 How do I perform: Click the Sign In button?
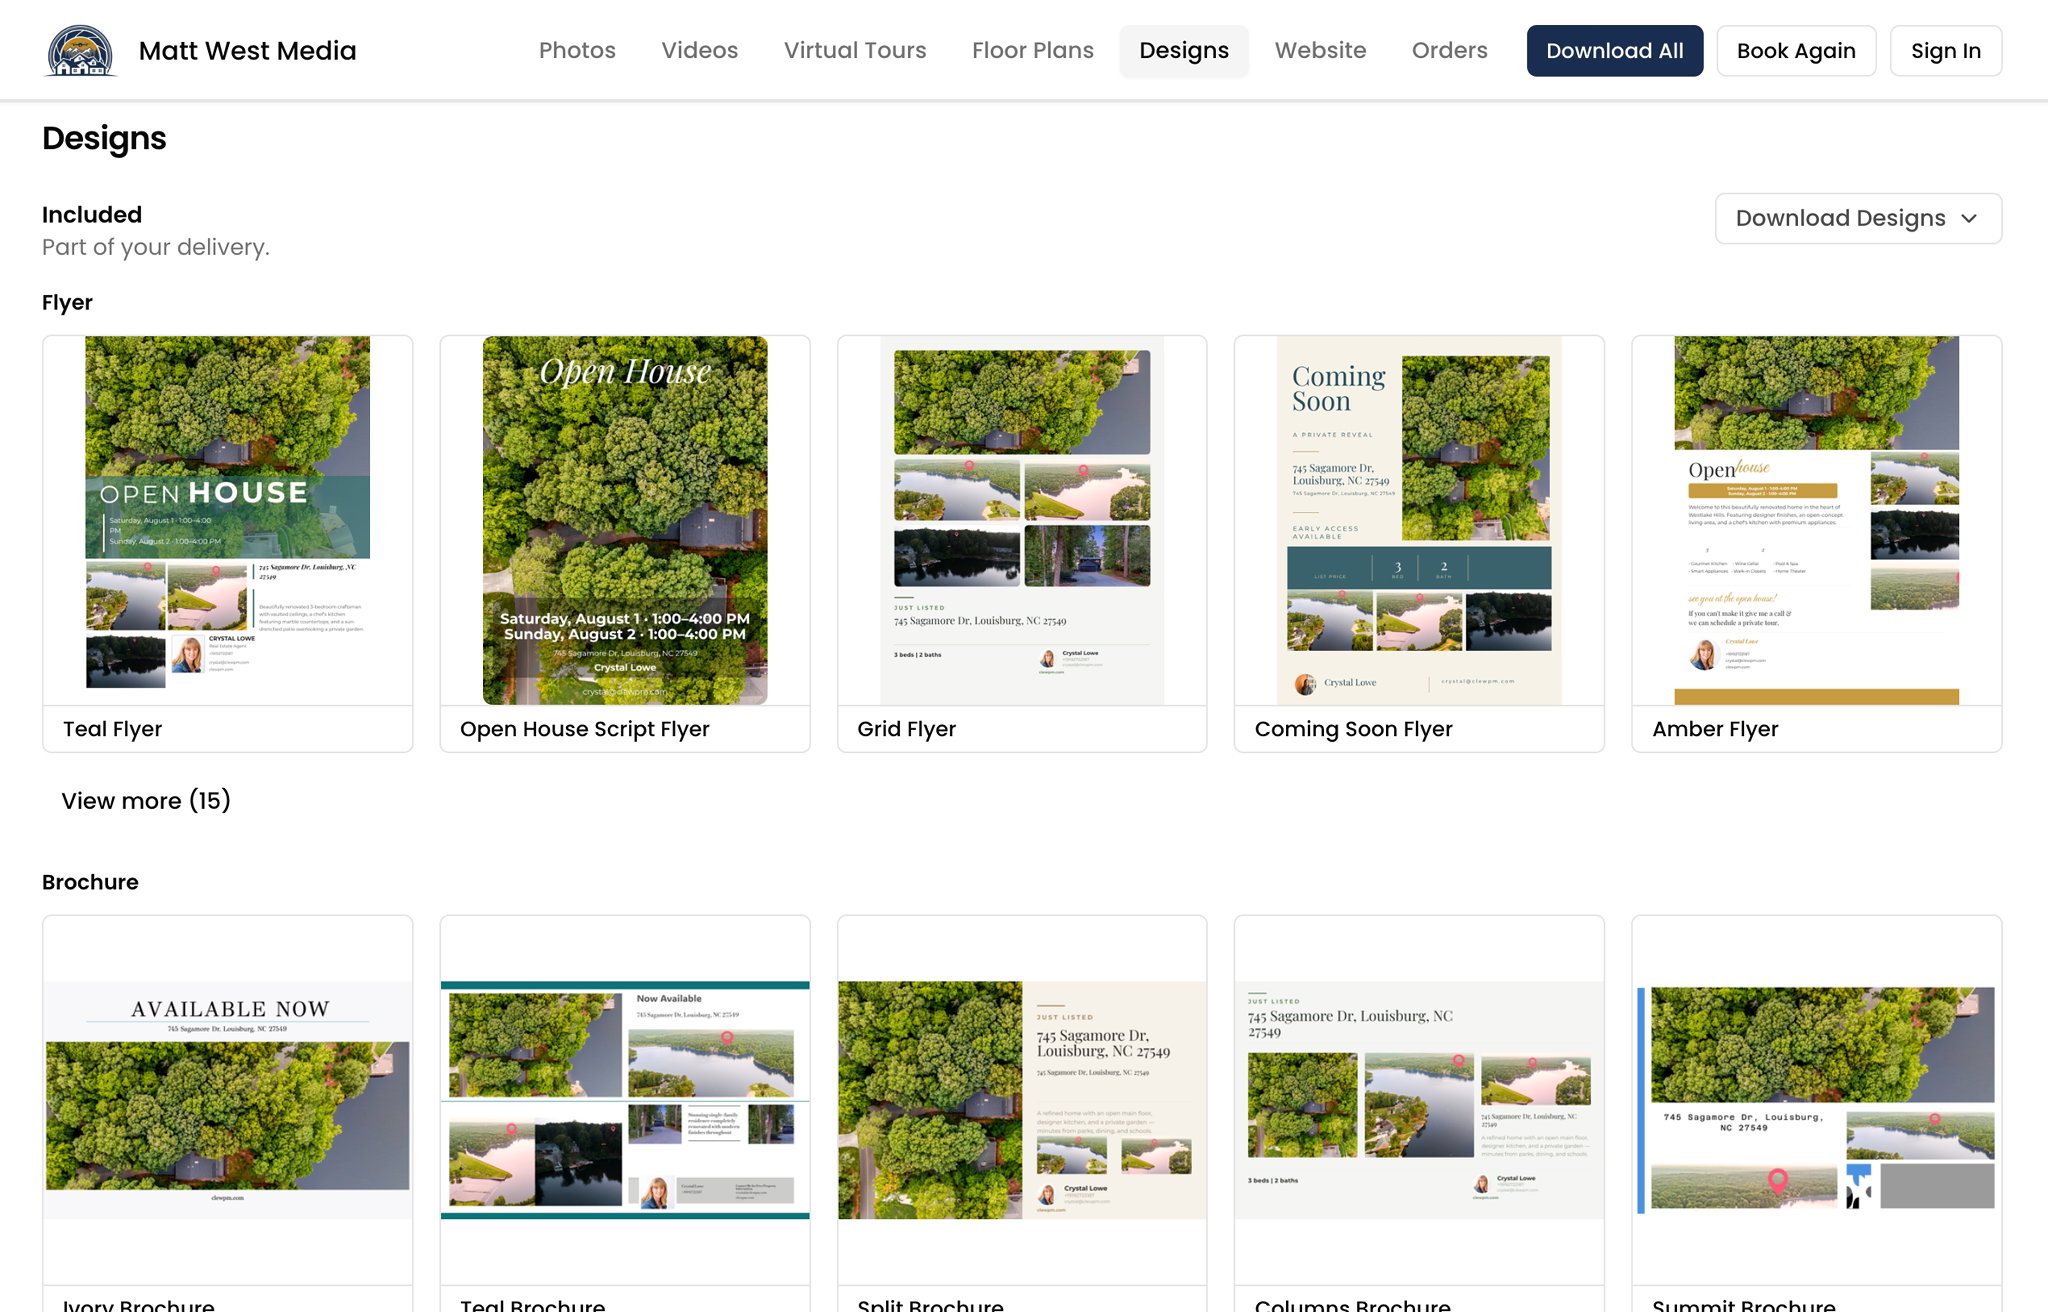pyautogui.click(x=1946, y=51)
